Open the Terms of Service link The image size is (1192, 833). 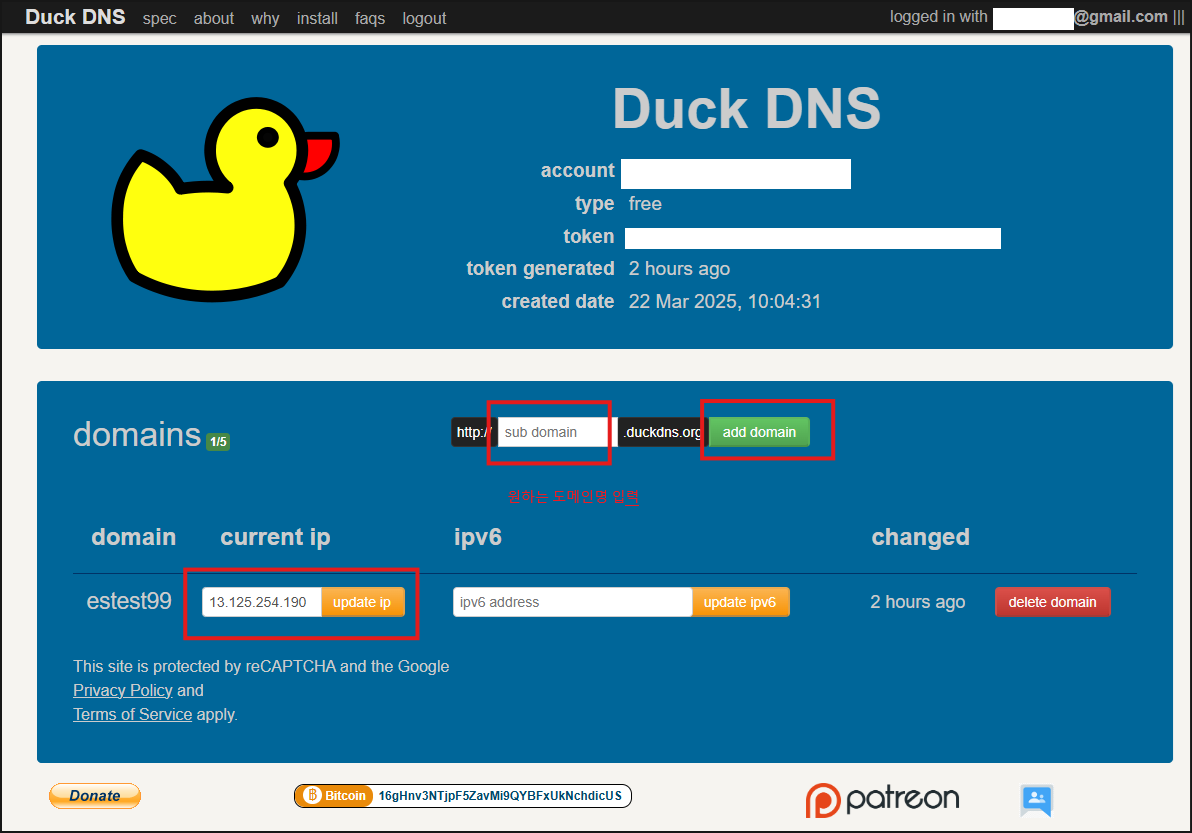pos(132,714)
